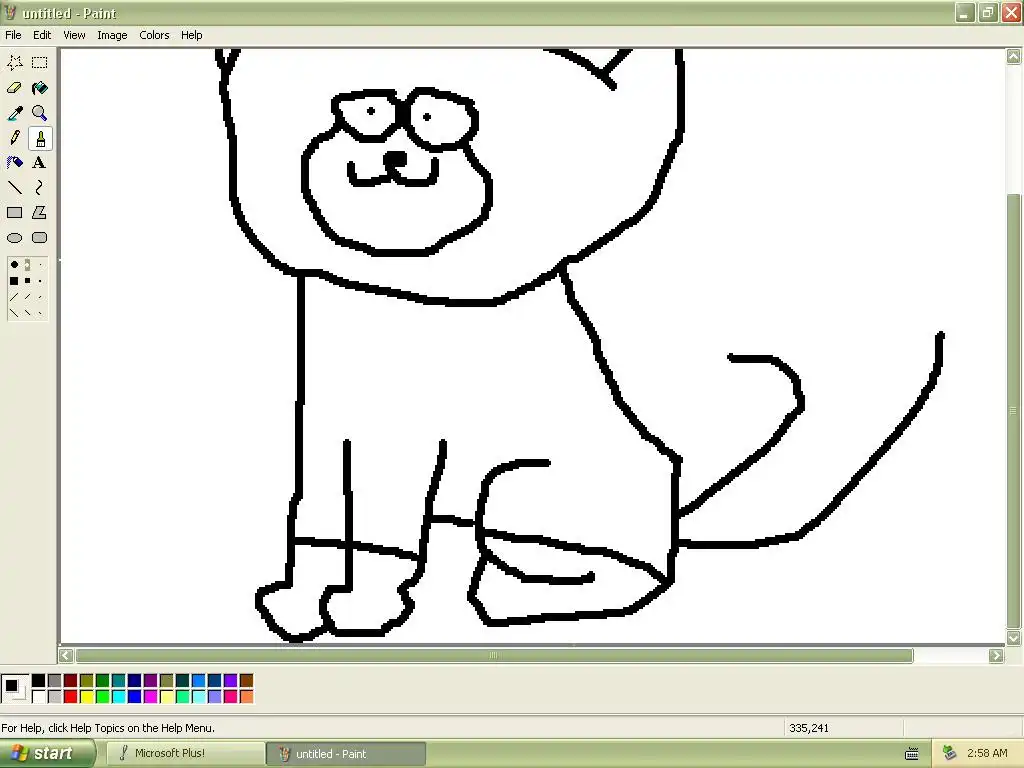Select the Free-Form Select tool
Screen dimensions: 1024x768
14,63
